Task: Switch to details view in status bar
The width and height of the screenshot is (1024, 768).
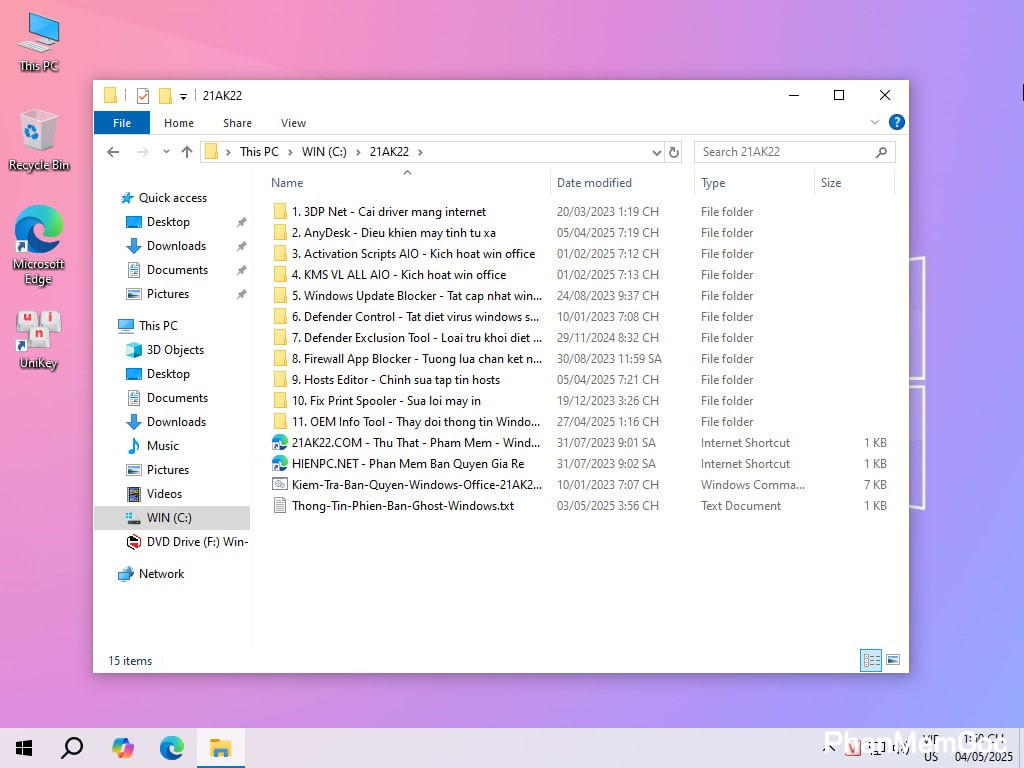Action: (x=871, y=660)
